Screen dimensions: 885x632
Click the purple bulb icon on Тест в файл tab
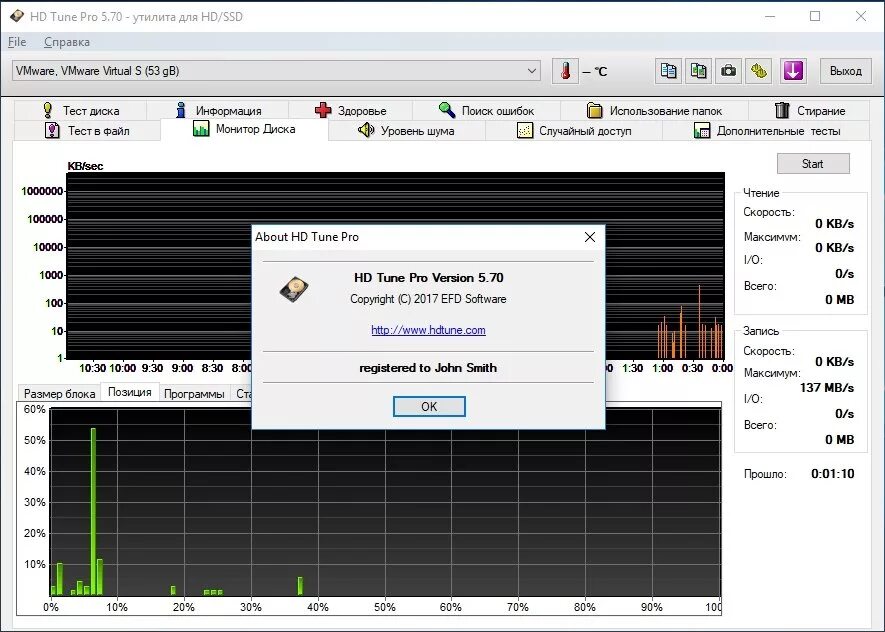[x=52, y=130]
